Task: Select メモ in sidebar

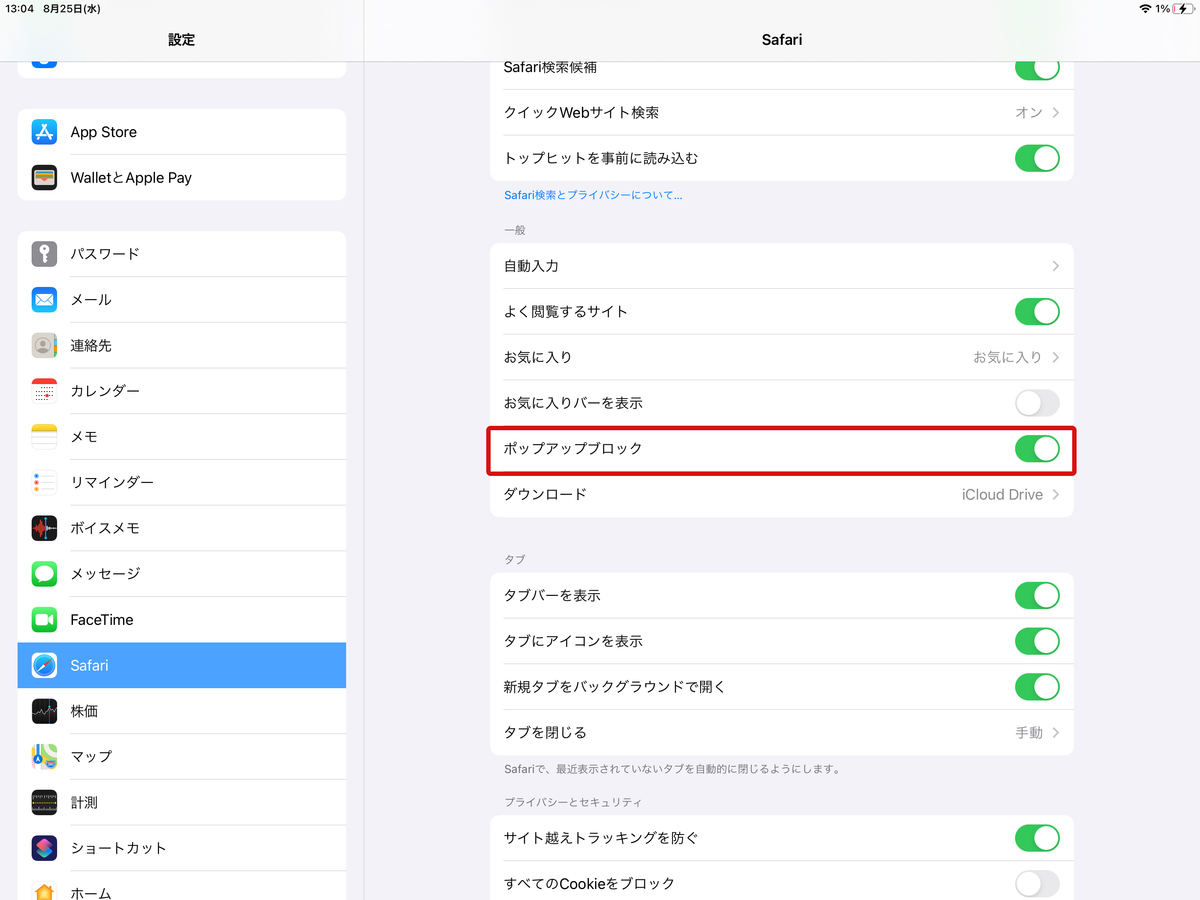Action: [x=182, y=437]
